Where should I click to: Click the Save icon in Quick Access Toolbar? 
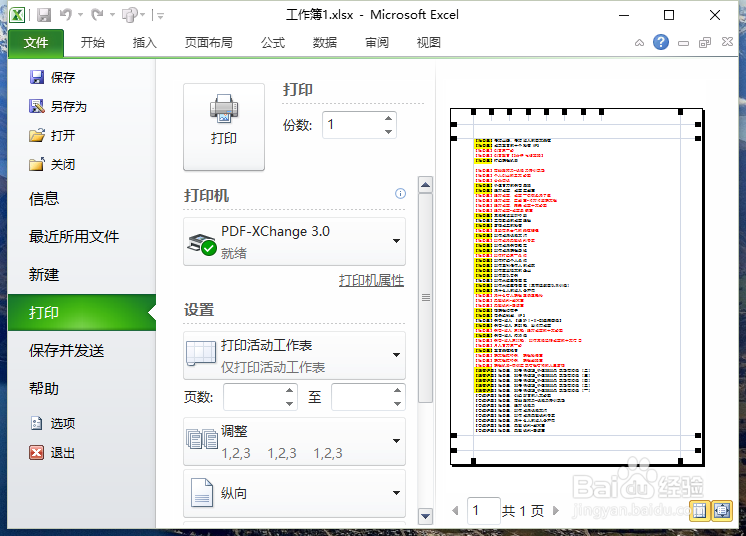tap(44, 15)
